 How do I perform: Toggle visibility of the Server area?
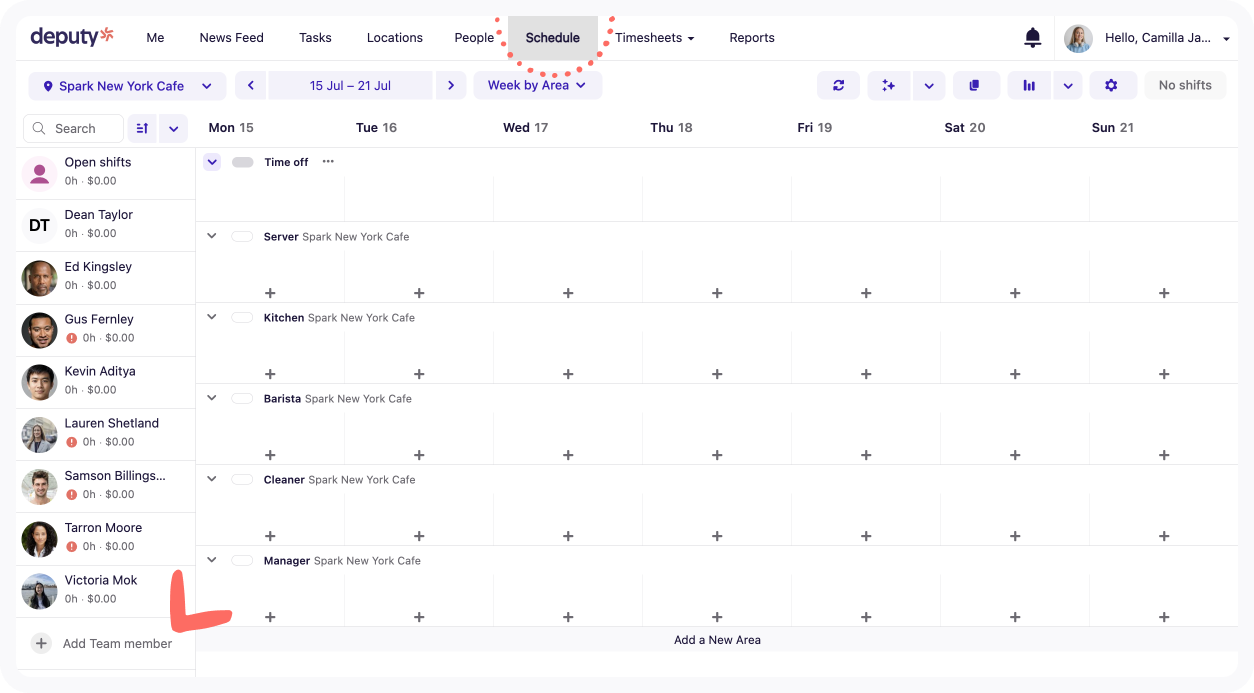pyautogui.click(x=241, y=236)
